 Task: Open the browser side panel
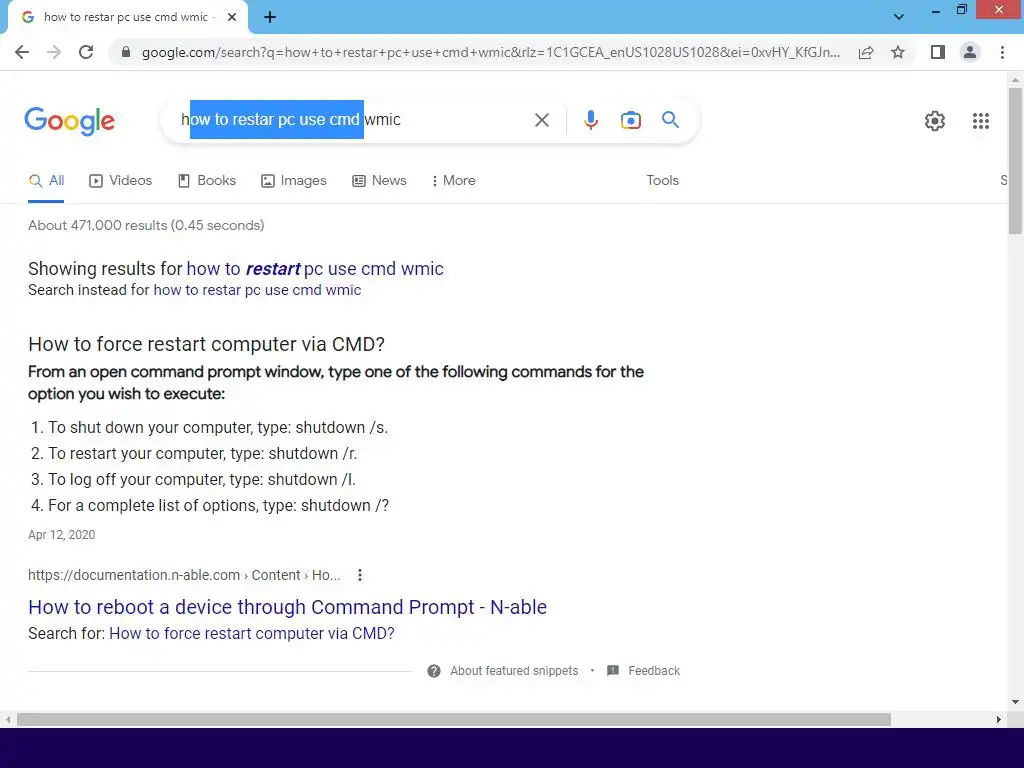tap(938, 52)
